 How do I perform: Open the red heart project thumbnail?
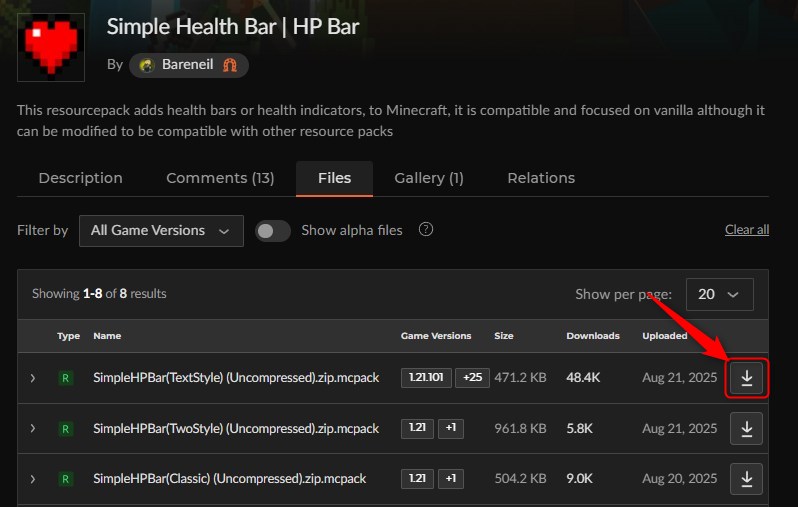click(x=51, y=47)
